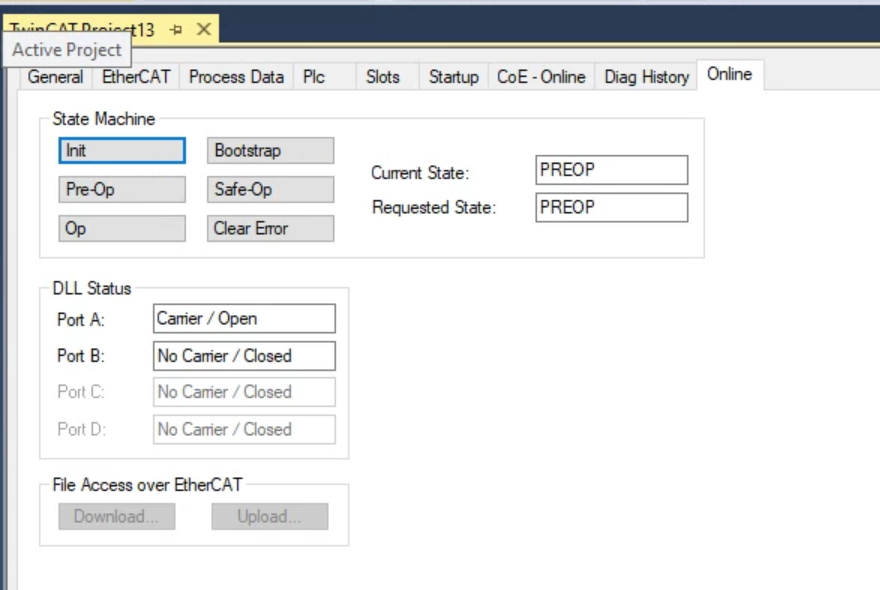Select the Online tab
Image resolution: width=880 pixels, height=590 pixels.
730,74
